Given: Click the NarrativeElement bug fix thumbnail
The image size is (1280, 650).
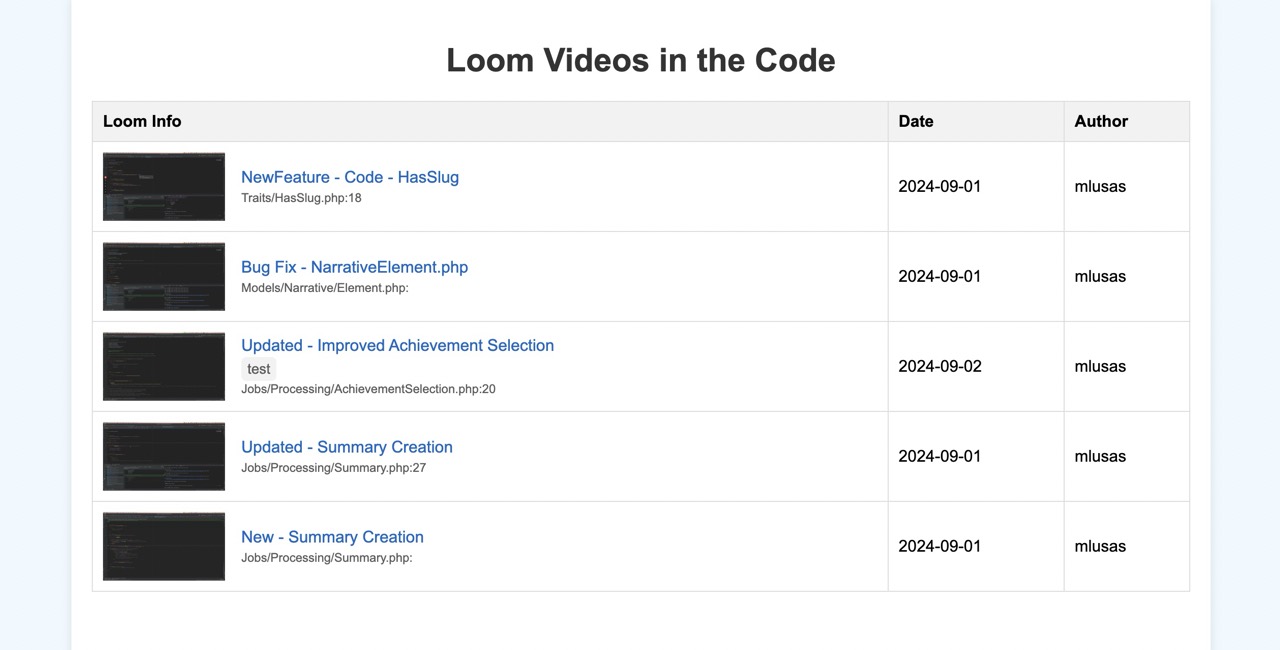Looking at the screenshot, I should click(164, 277).
